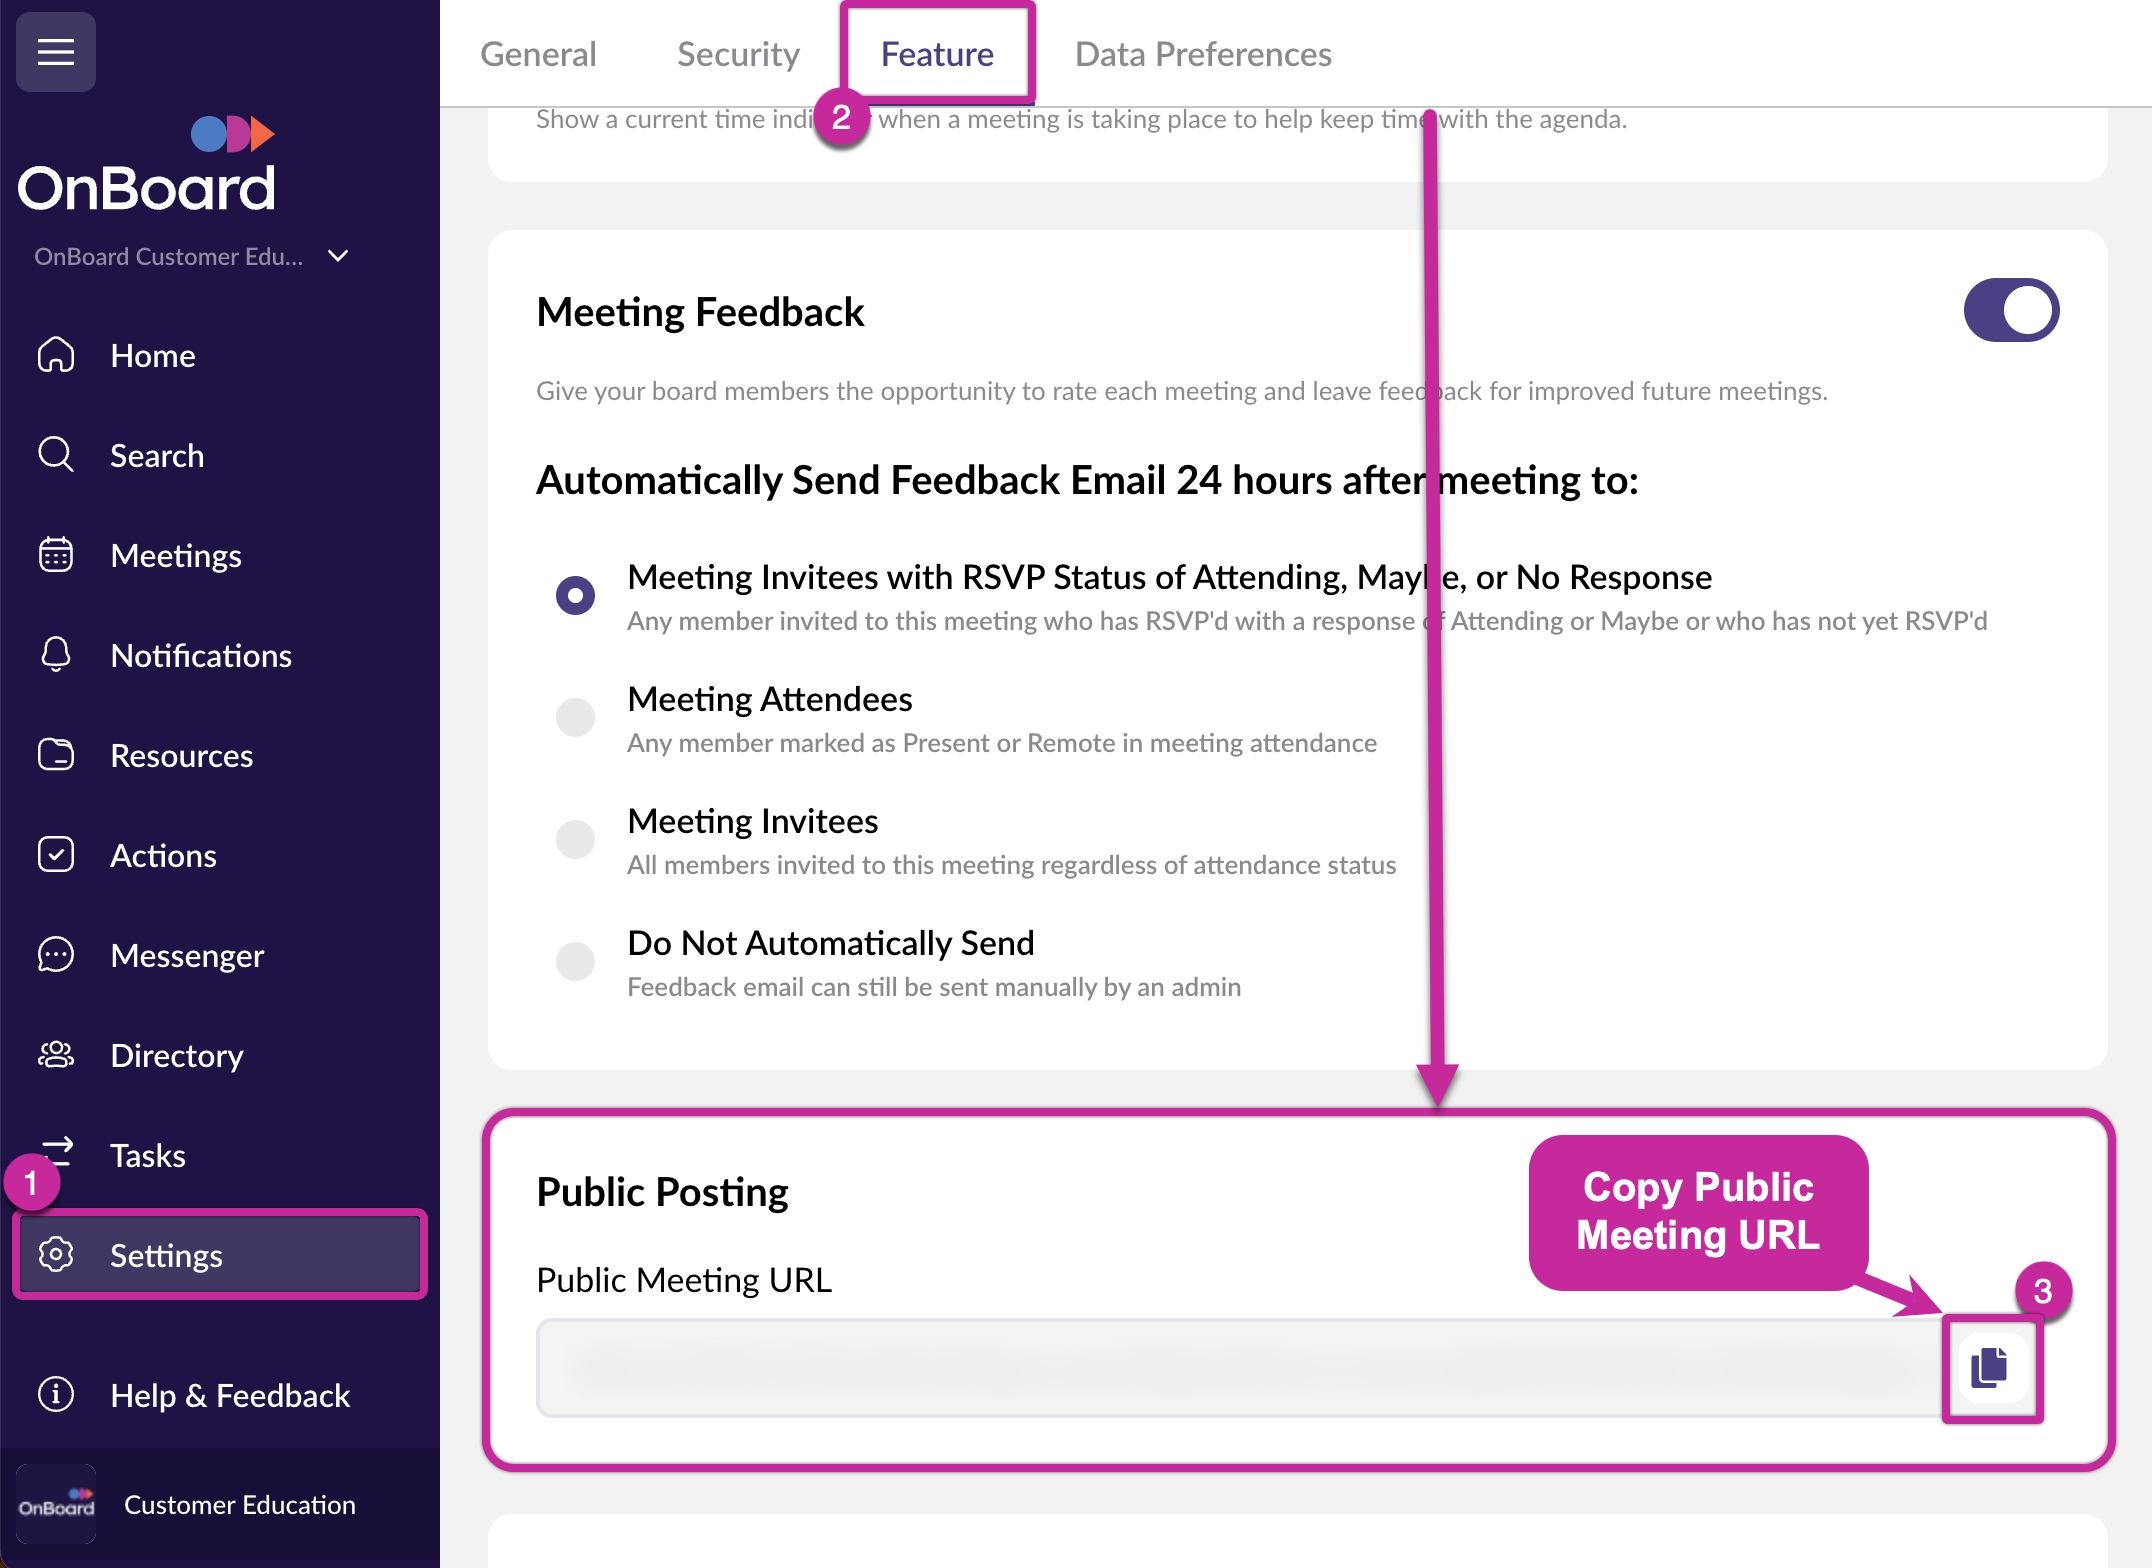Select Do Not Automatically Send option
This screenshot has width=2152, height=1568.
point(576,961)
